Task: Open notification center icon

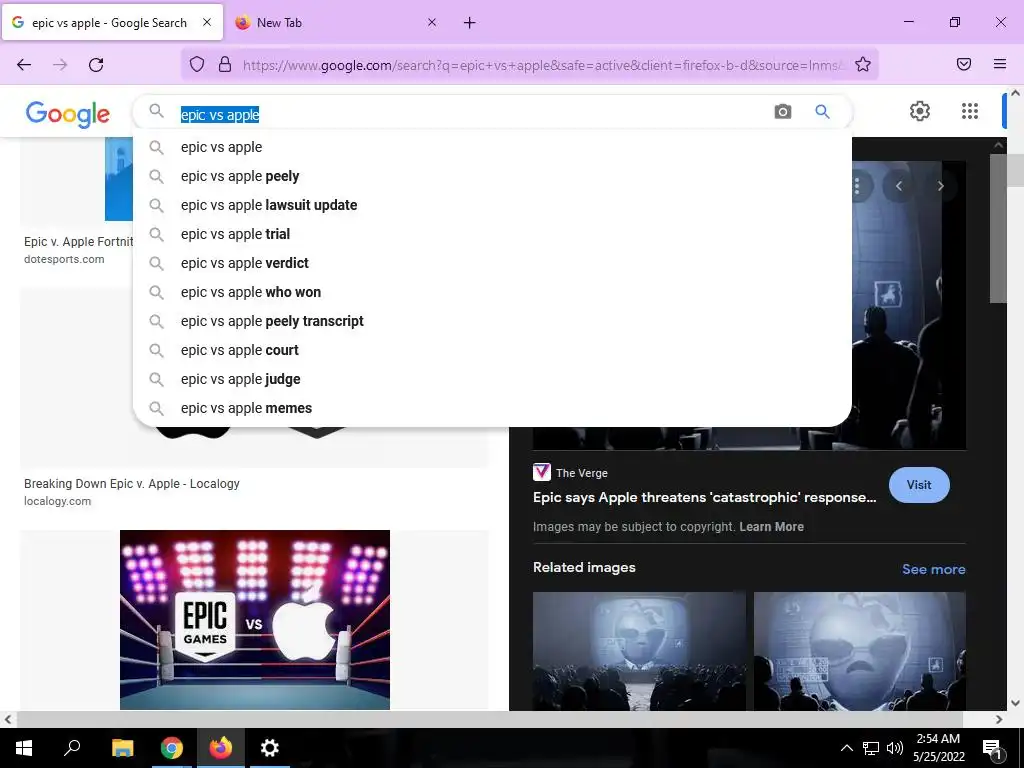Action: 992,748
